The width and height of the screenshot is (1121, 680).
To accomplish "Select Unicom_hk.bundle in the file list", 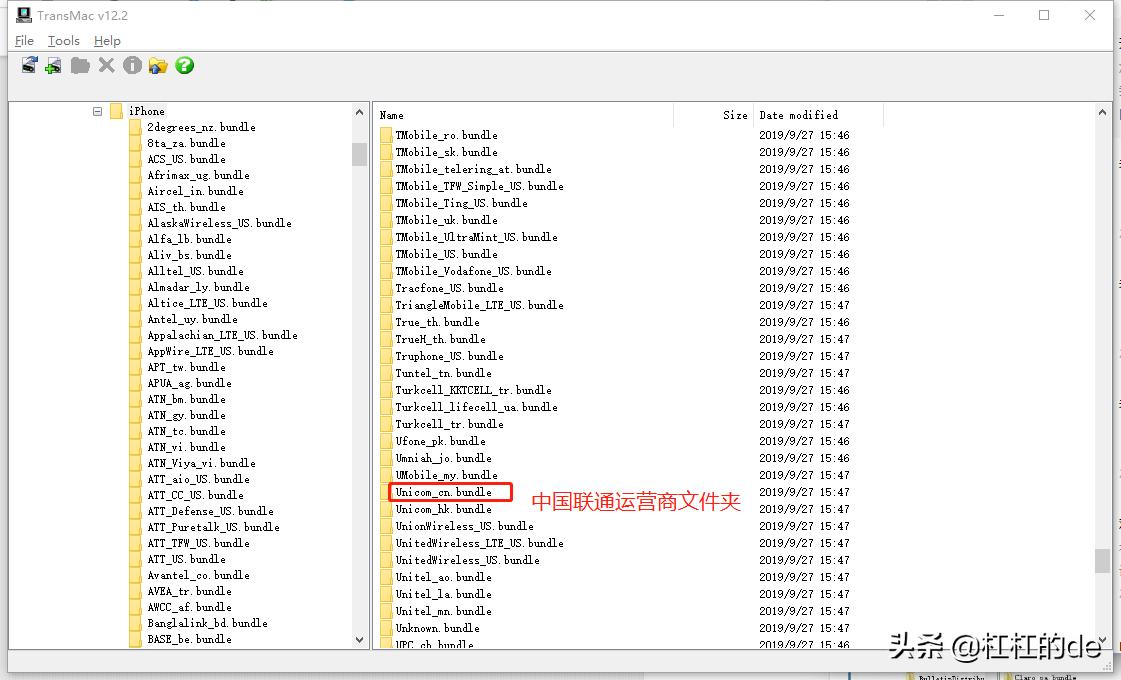I will click(x=443, y=510).
